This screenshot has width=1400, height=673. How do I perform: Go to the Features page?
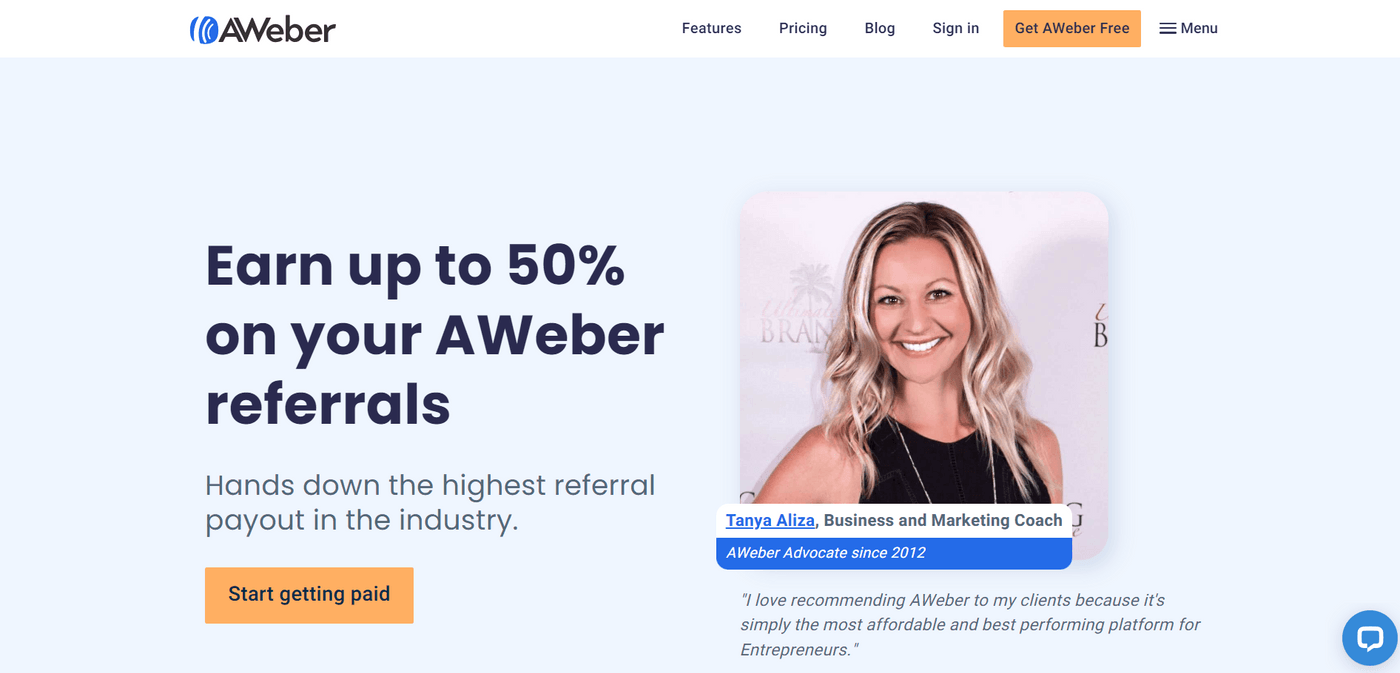point(711,28)
